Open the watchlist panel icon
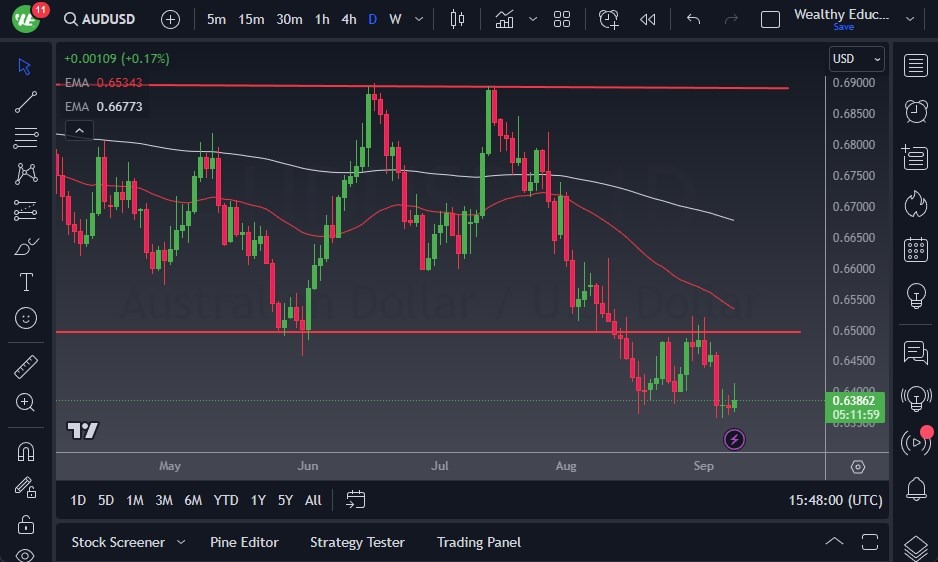 (914, 65)
